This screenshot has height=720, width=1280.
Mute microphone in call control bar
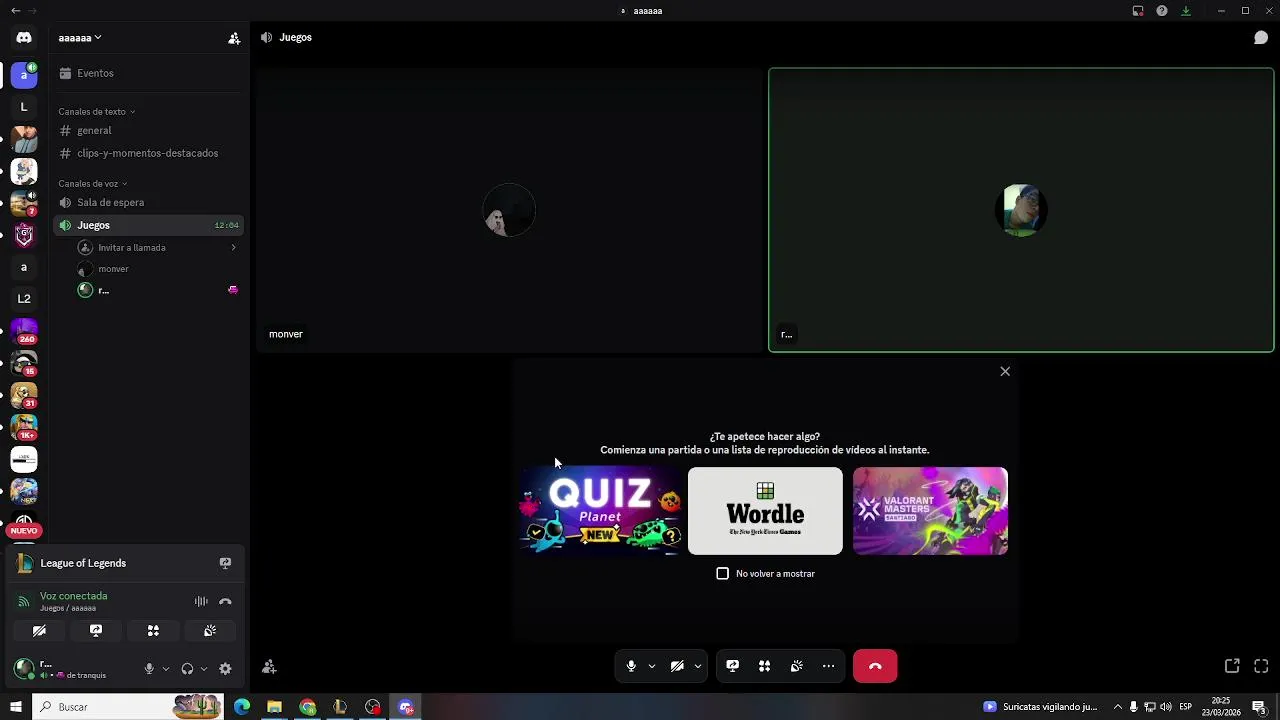pos(631,666)
